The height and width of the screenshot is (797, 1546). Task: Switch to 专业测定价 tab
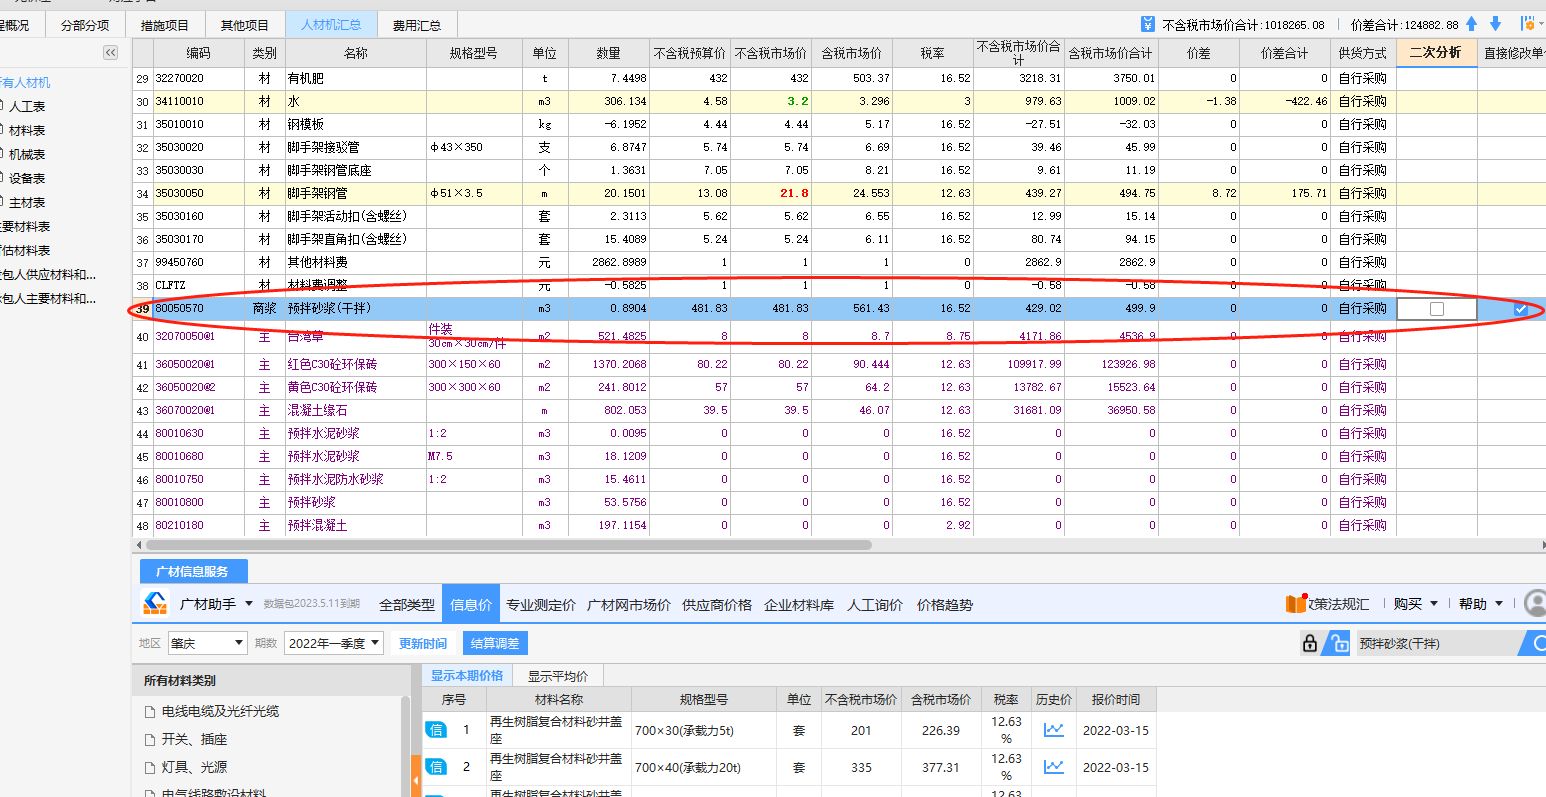(x=541, y=604)
